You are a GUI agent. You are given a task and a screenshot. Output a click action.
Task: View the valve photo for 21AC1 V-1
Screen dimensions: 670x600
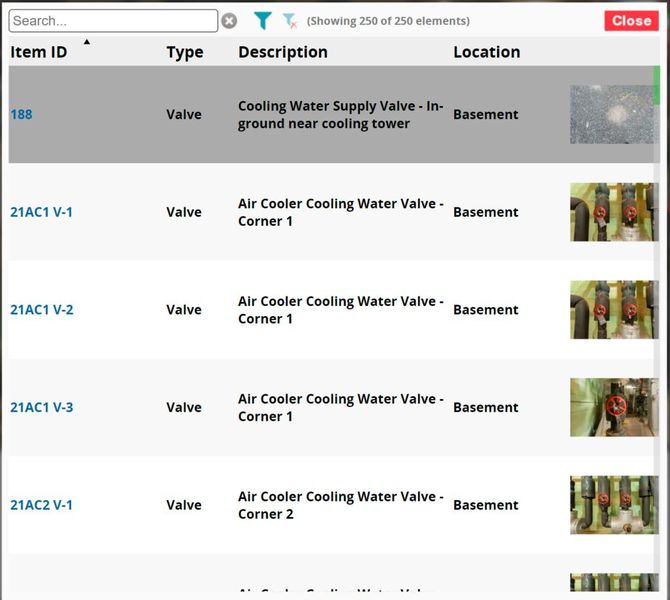tap(612, 212)
